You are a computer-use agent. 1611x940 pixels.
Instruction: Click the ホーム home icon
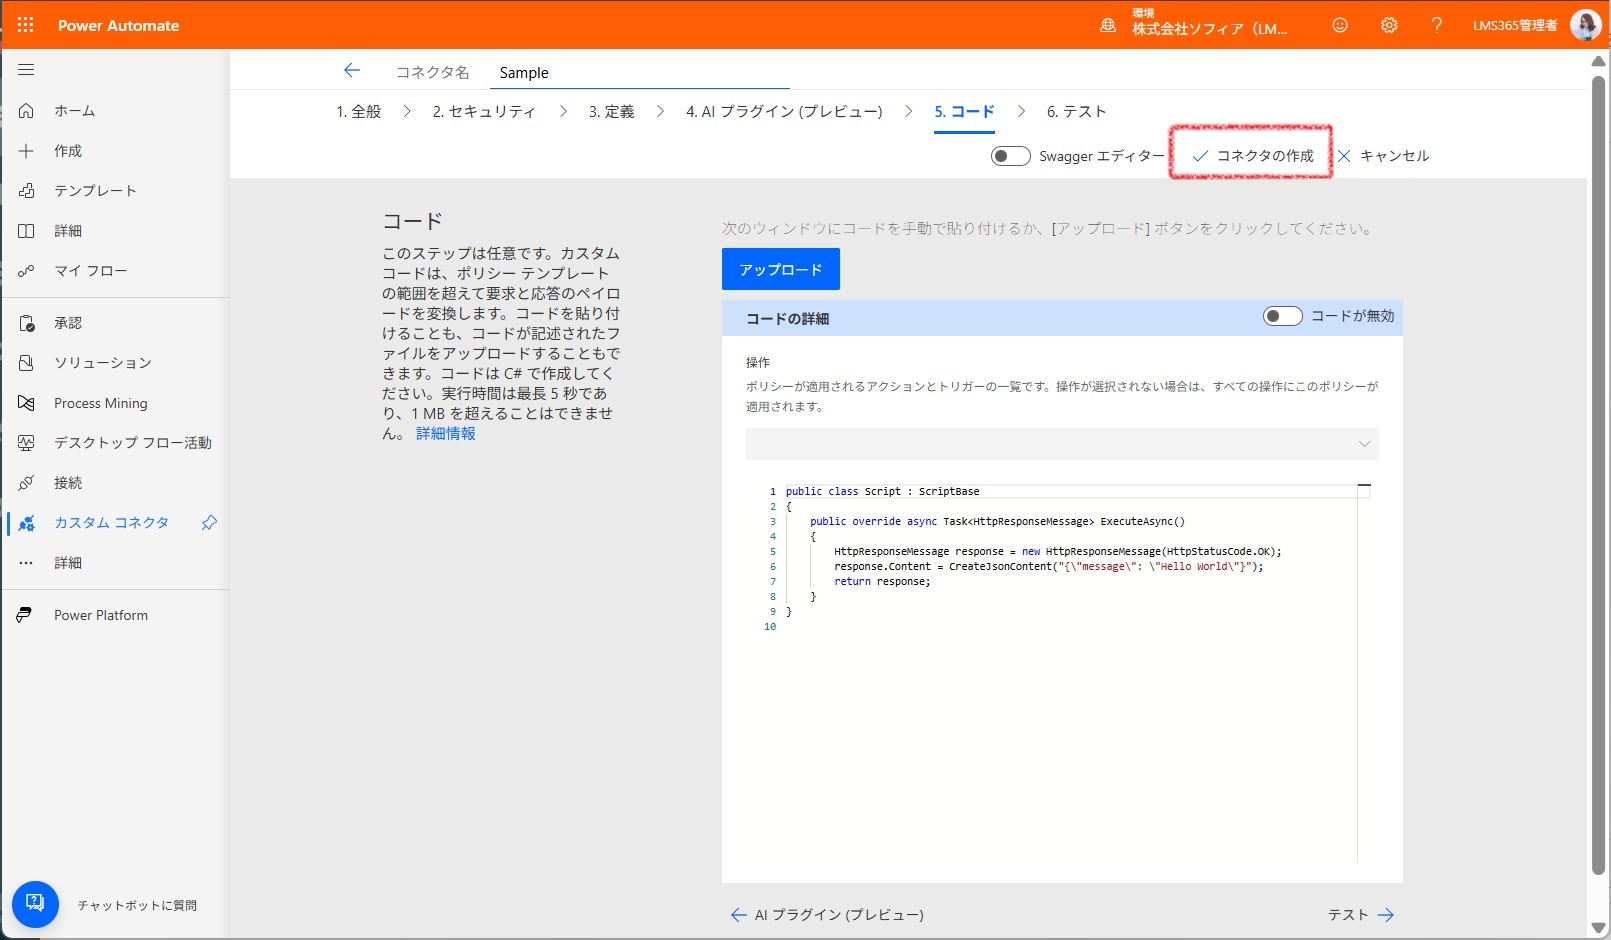point(27,111)
